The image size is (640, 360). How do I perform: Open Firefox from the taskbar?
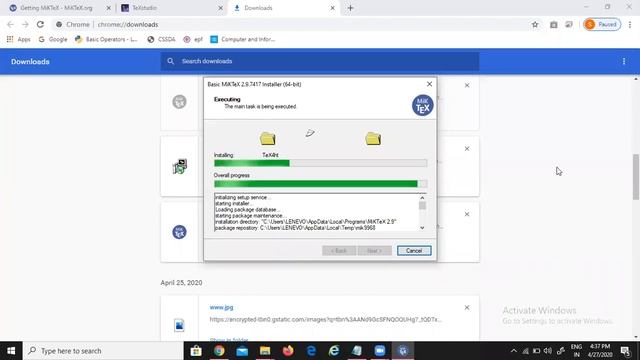pos(288,351)
